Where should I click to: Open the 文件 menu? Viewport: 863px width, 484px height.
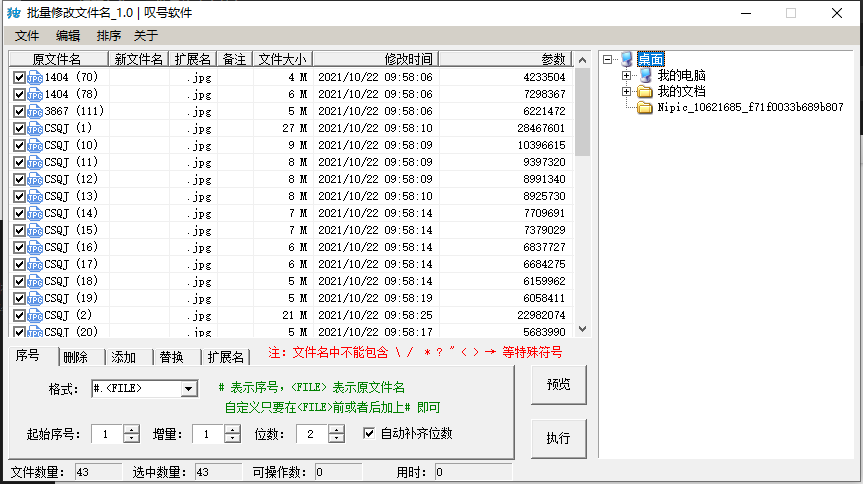[27, 36]
